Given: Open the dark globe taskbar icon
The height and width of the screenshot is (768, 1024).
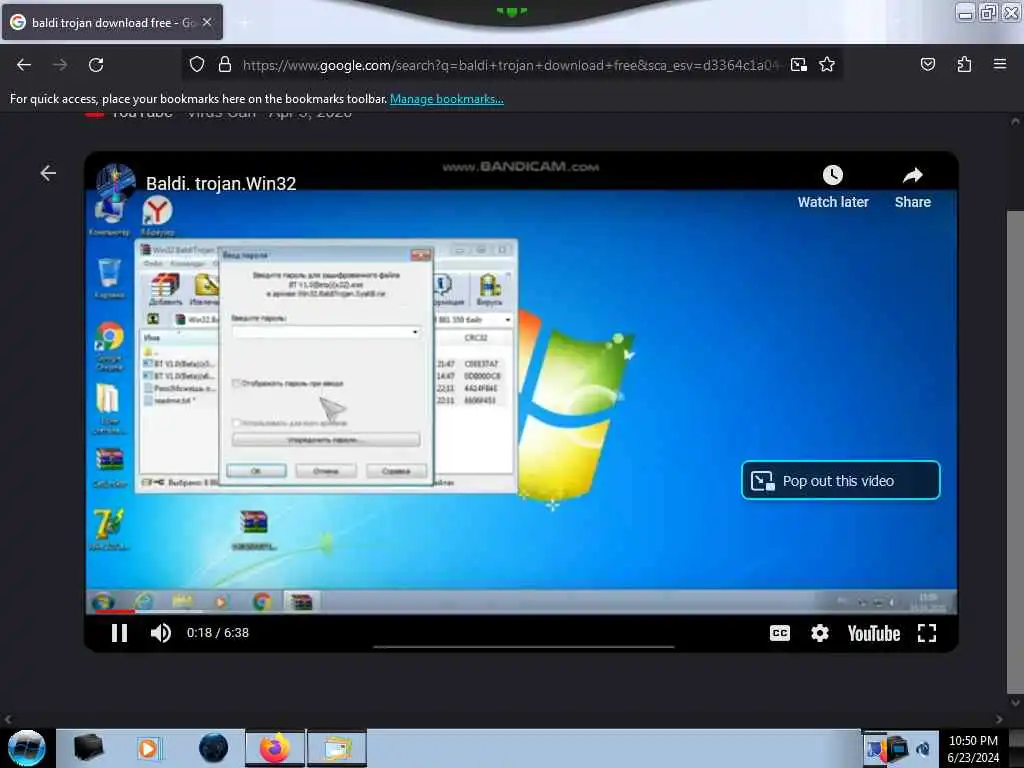Looking at the screenshot, I should (213, 748).
